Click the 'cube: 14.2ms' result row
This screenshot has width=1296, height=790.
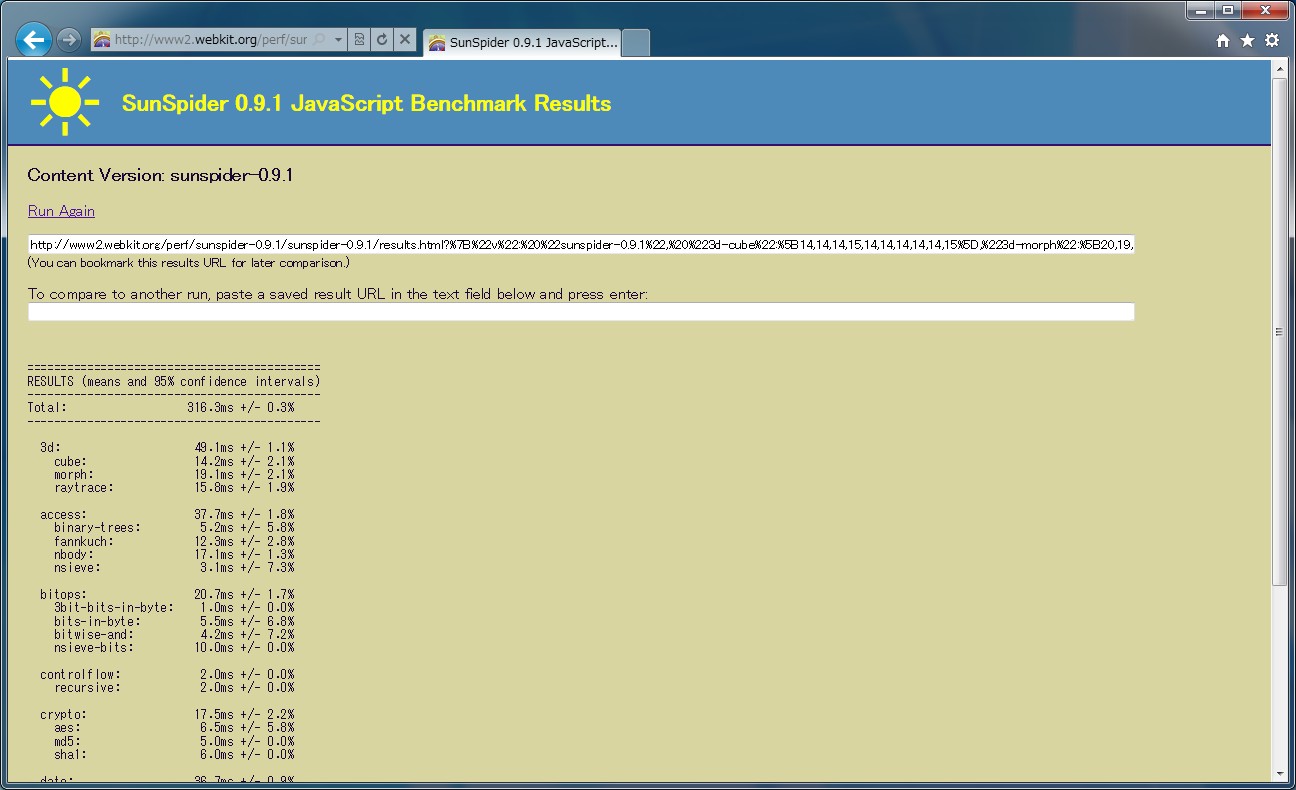174,461
